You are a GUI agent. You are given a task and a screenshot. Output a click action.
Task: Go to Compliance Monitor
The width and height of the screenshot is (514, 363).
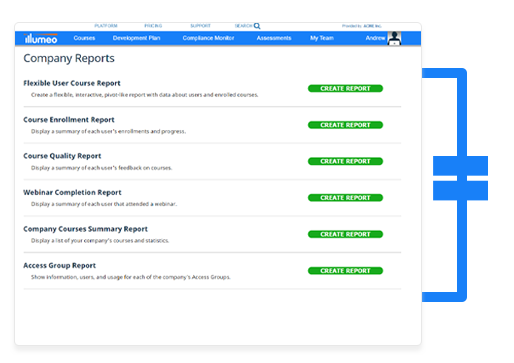pyautogui.click(x=208, y=38)
